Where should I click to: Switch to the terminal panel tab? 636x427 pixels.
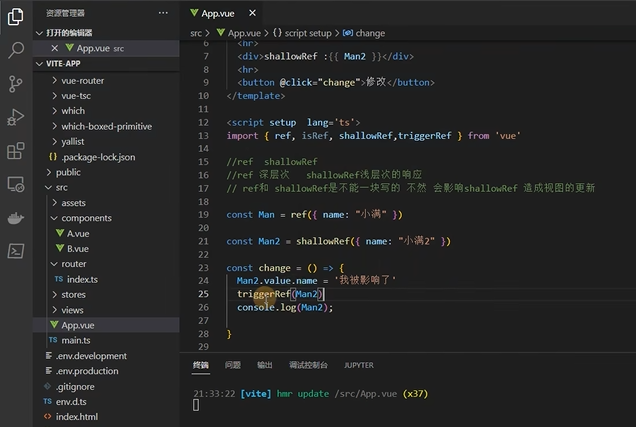pos(201,365)
